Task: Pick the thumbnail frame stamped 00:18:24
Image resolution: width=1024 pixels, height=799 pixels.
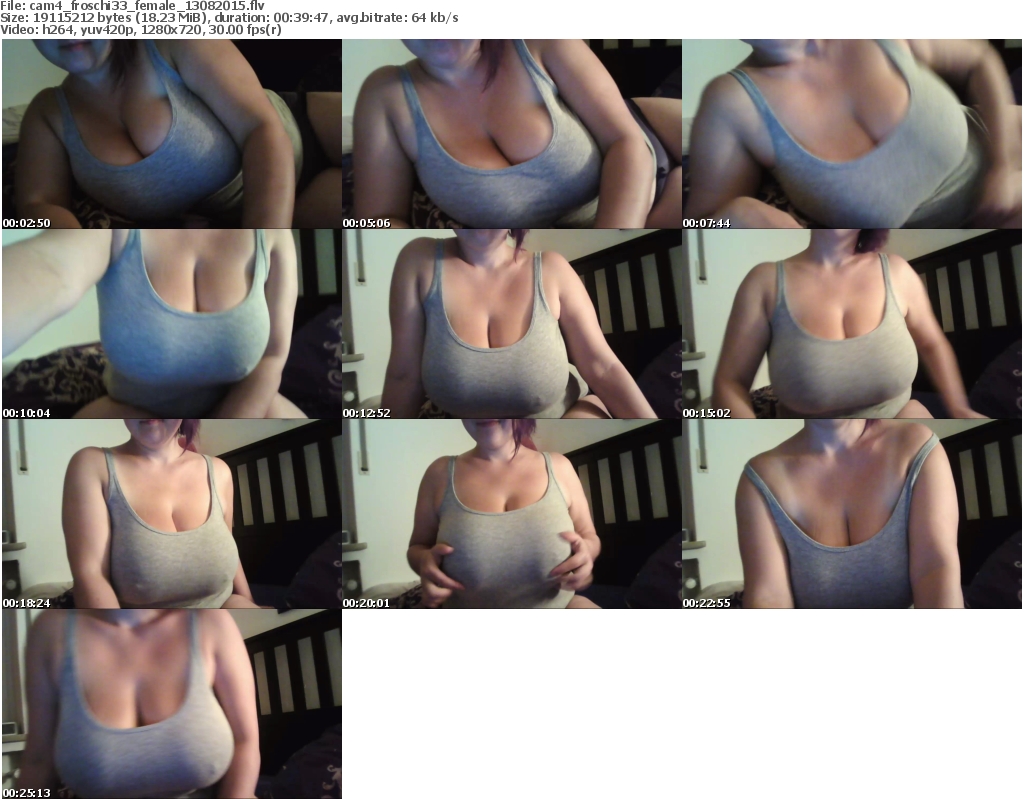Action: pyautogui.click(x=172, y=514)
